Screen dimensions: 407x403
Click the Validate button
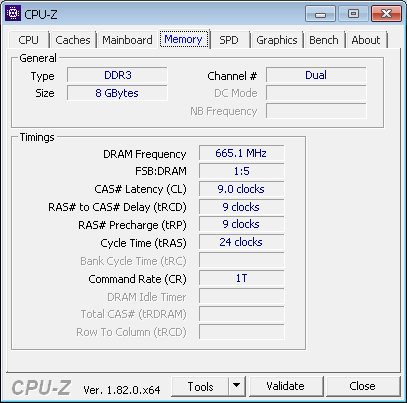tap(286, 386)
